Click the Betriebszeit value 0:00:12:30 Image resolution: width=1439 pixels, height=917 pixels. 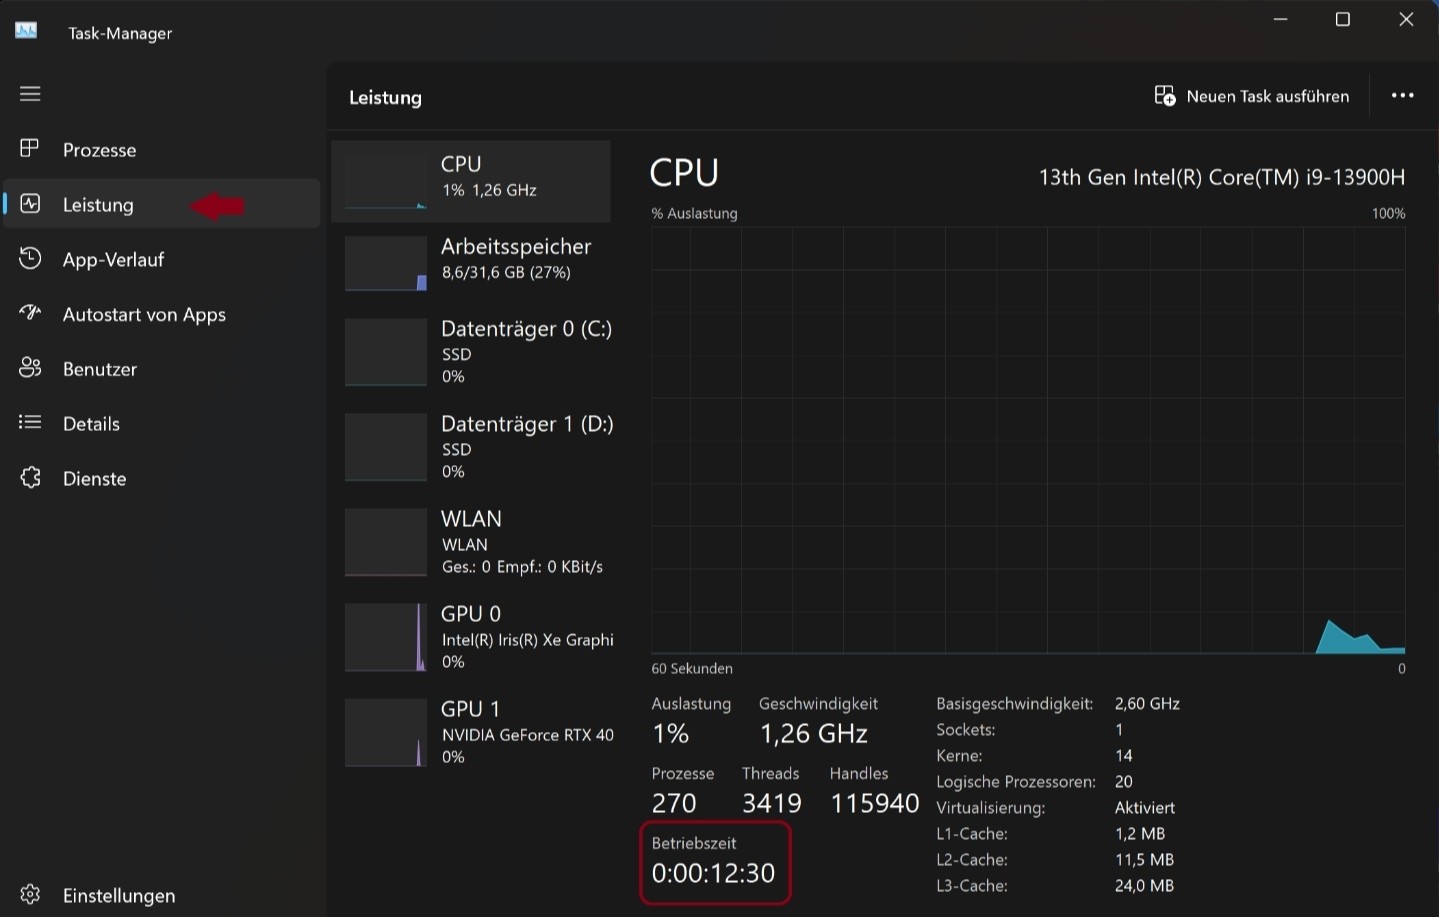(x=713, y=873)
